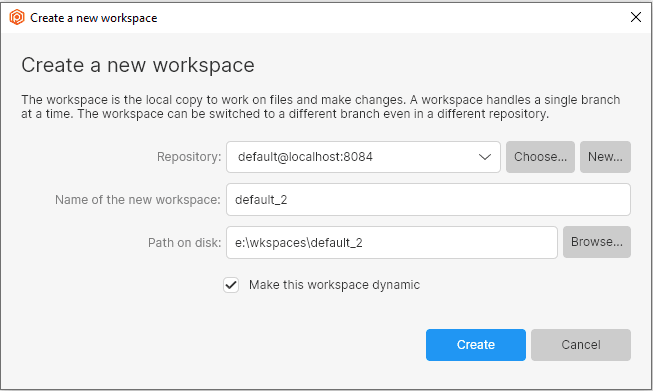Viewport: 653px width, 391px height.
Task: Toggle Make this workspace dynamic checkbox
Action: point(231,285)
